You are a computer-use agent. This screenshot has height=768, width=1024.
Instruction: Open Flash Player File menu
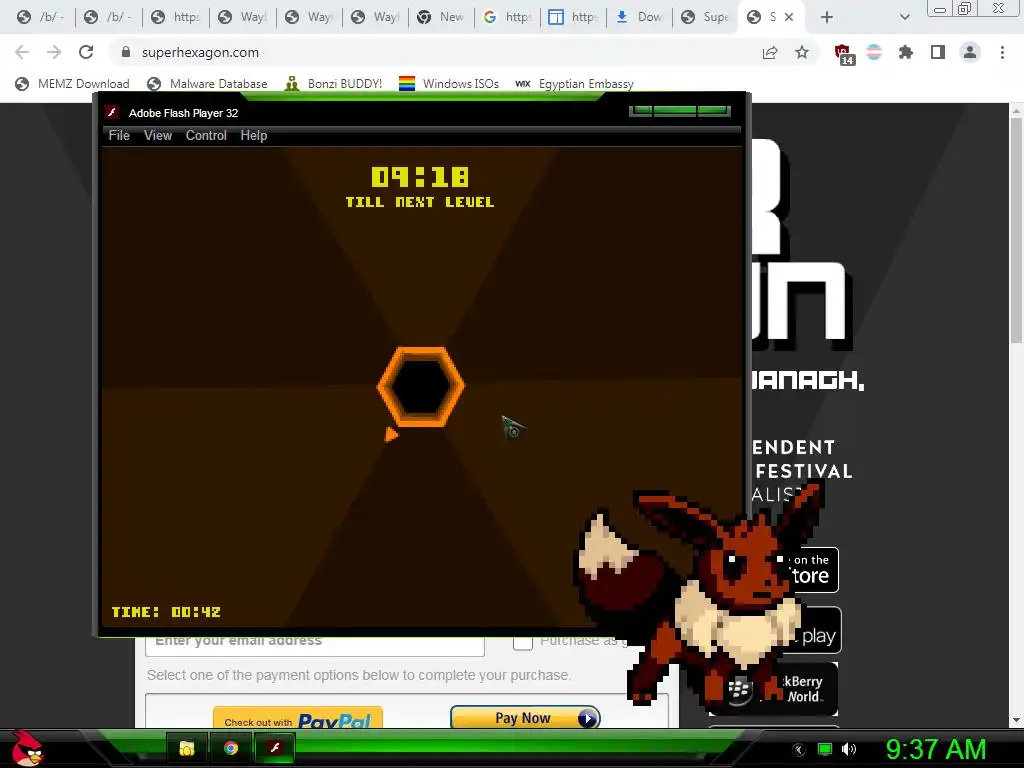(x=119, y=135)
